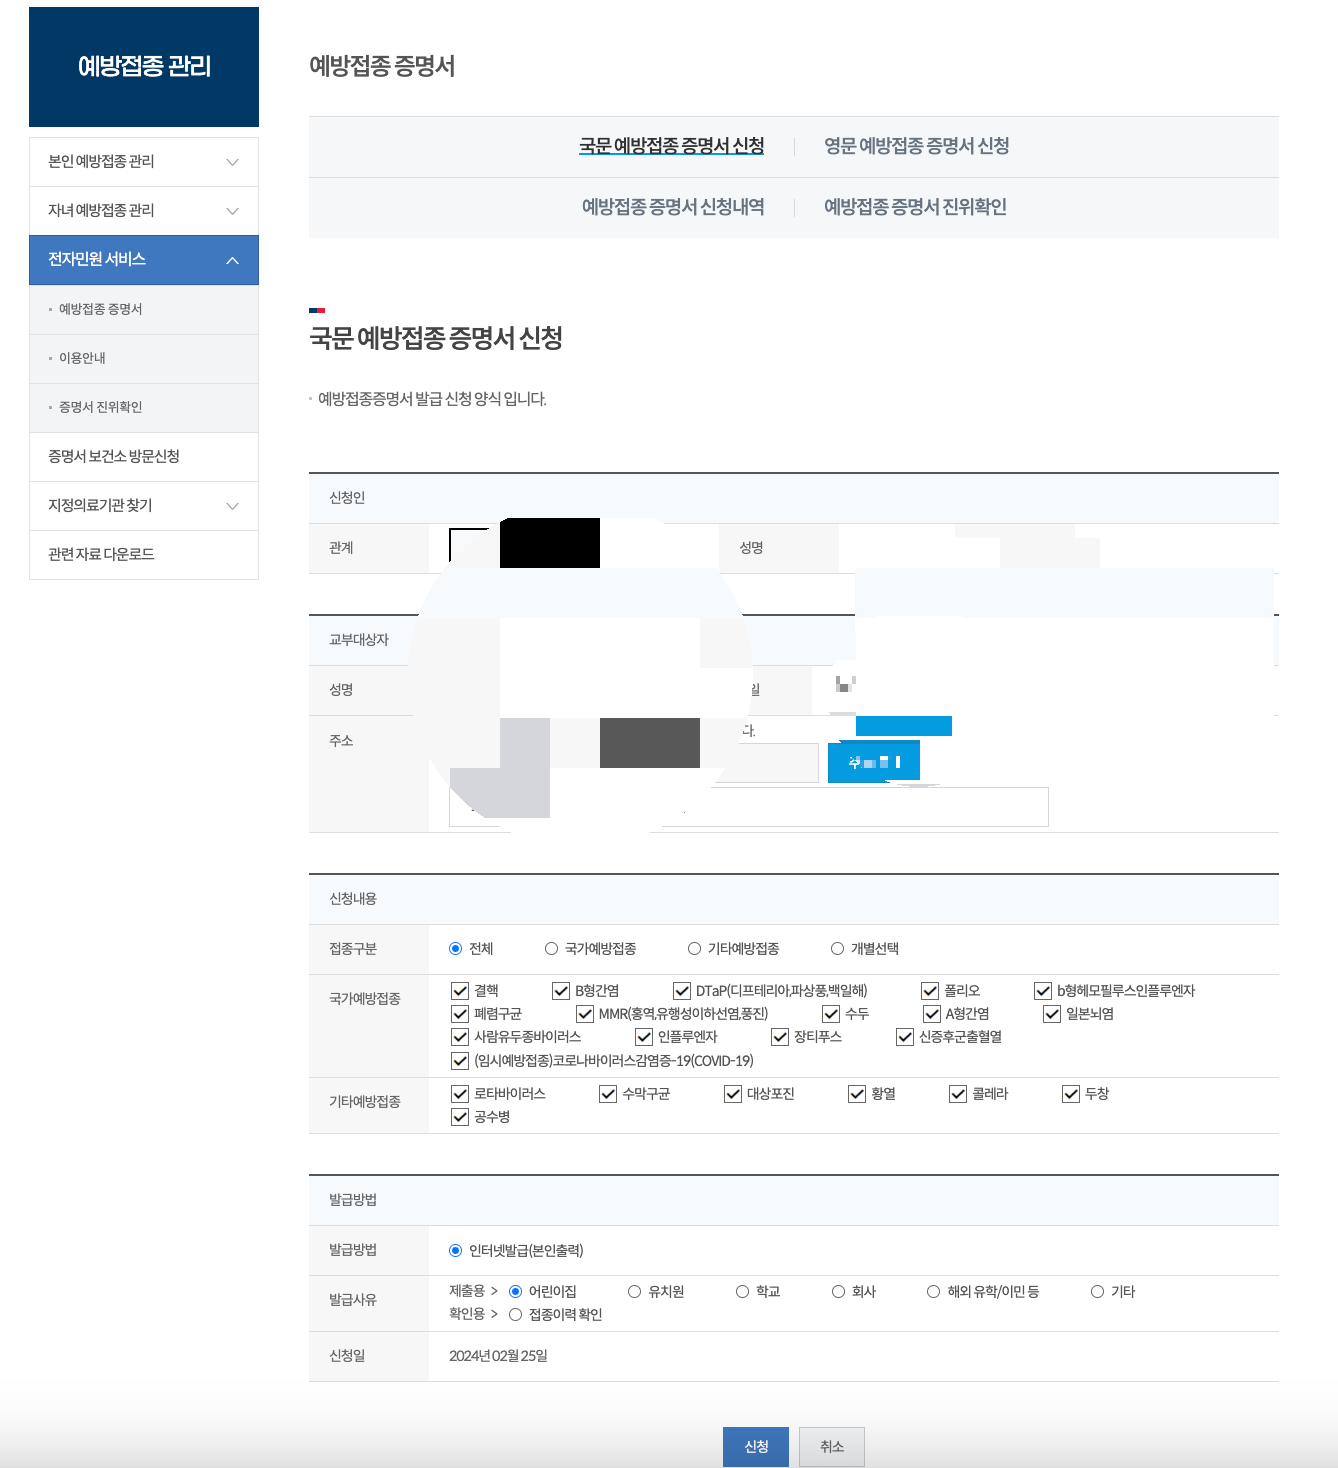Click the blue address search button

click(872, 760)
